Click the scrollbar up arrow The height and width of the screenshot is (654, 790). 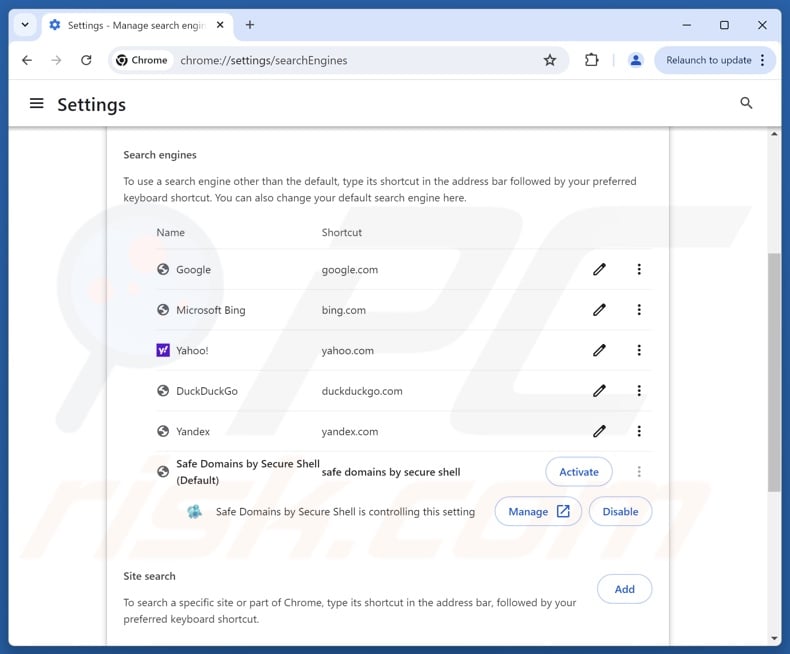click(x=774, y=134)
